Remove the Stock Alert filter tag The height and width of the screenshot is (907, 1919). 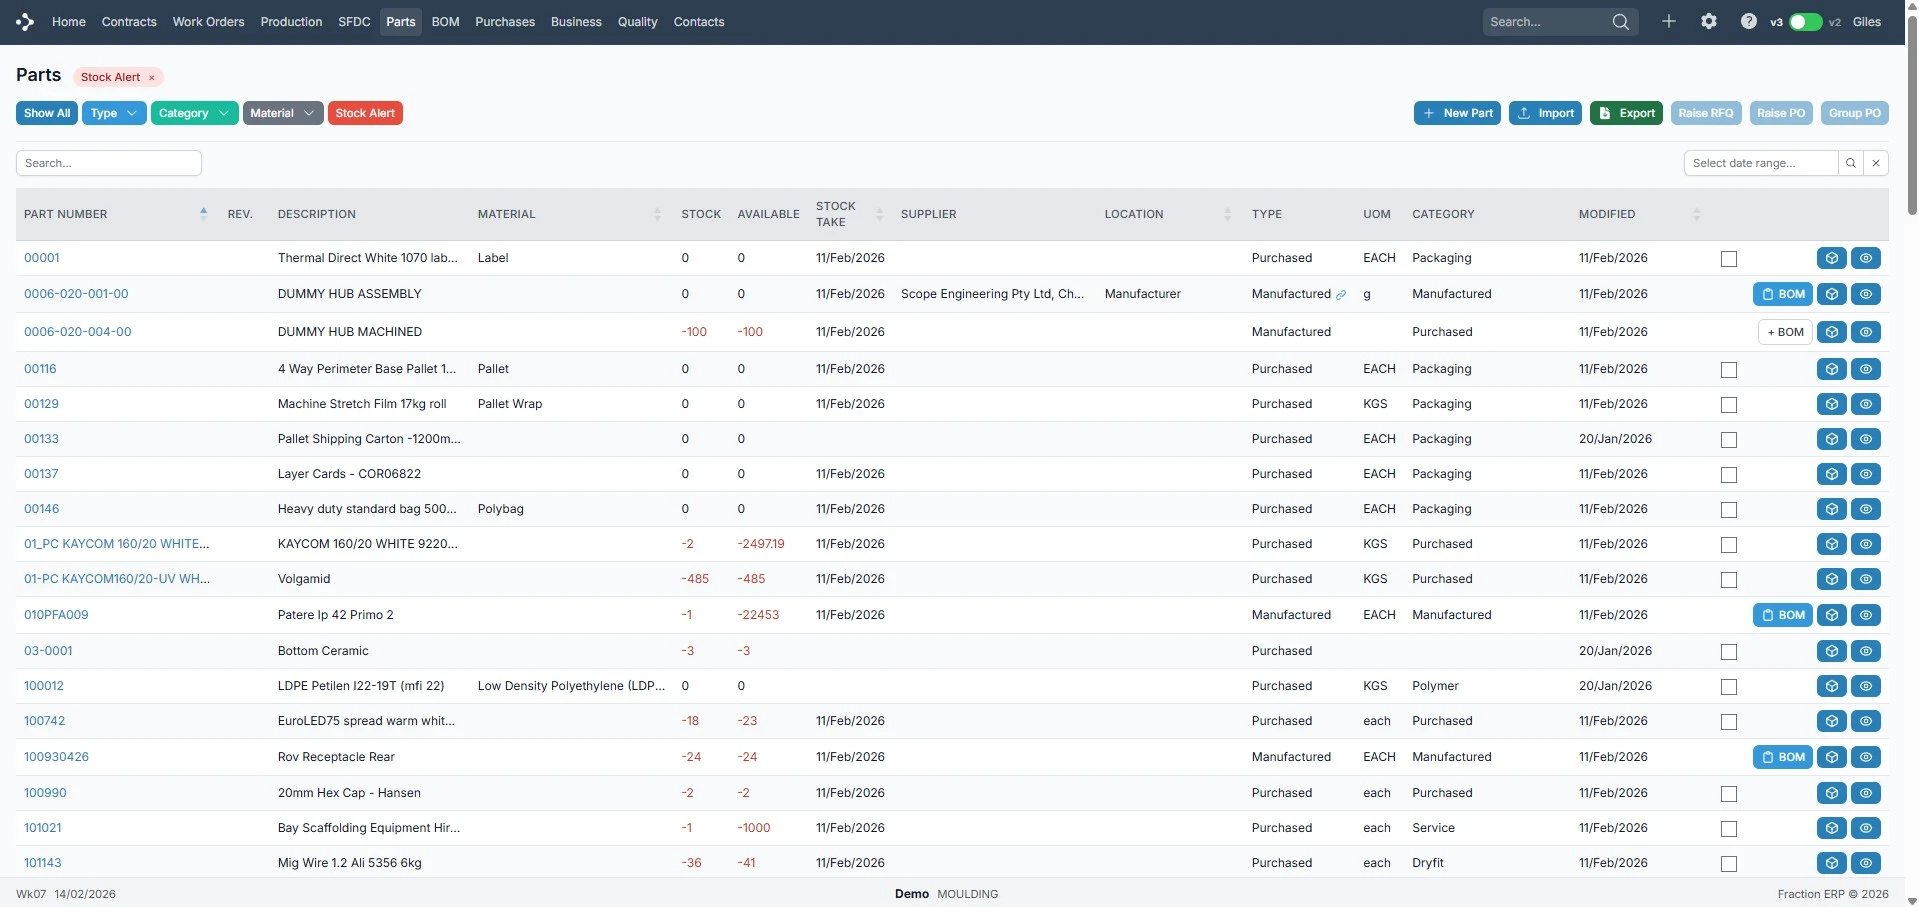(x=152, y=78)
